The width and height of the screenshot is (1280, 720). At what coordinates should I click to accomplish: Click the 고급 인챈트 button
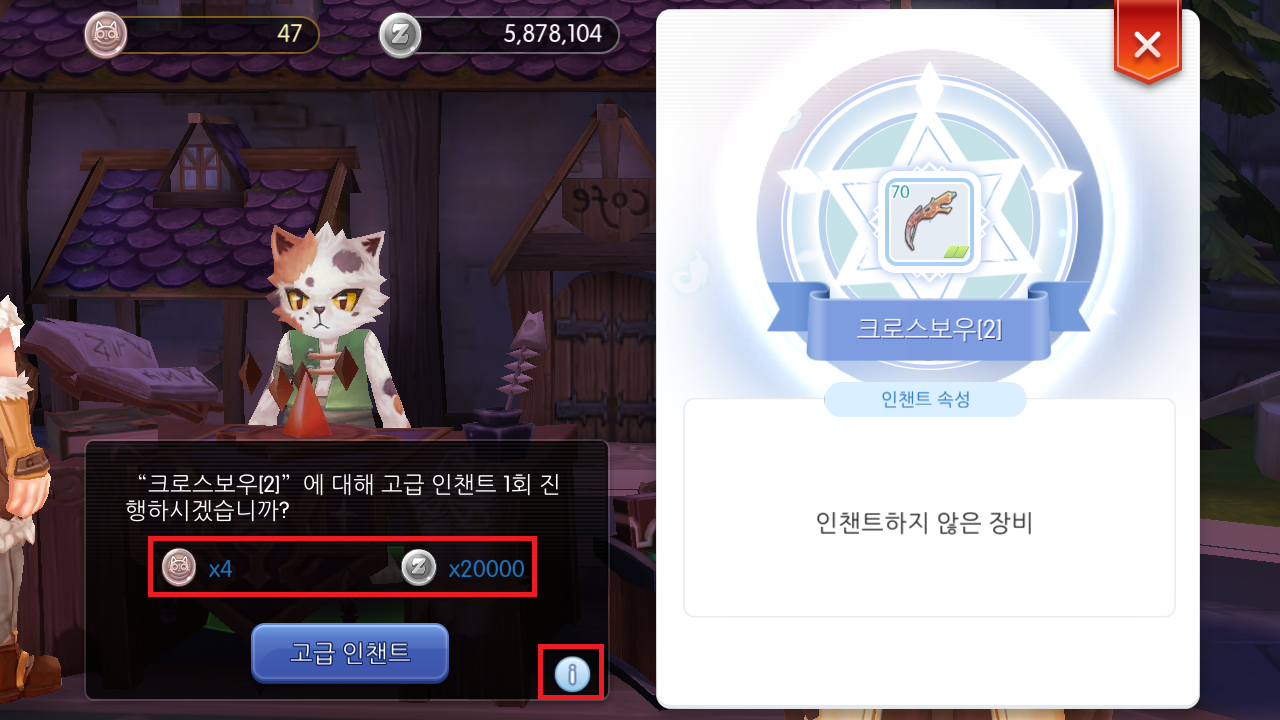(350, 653)
